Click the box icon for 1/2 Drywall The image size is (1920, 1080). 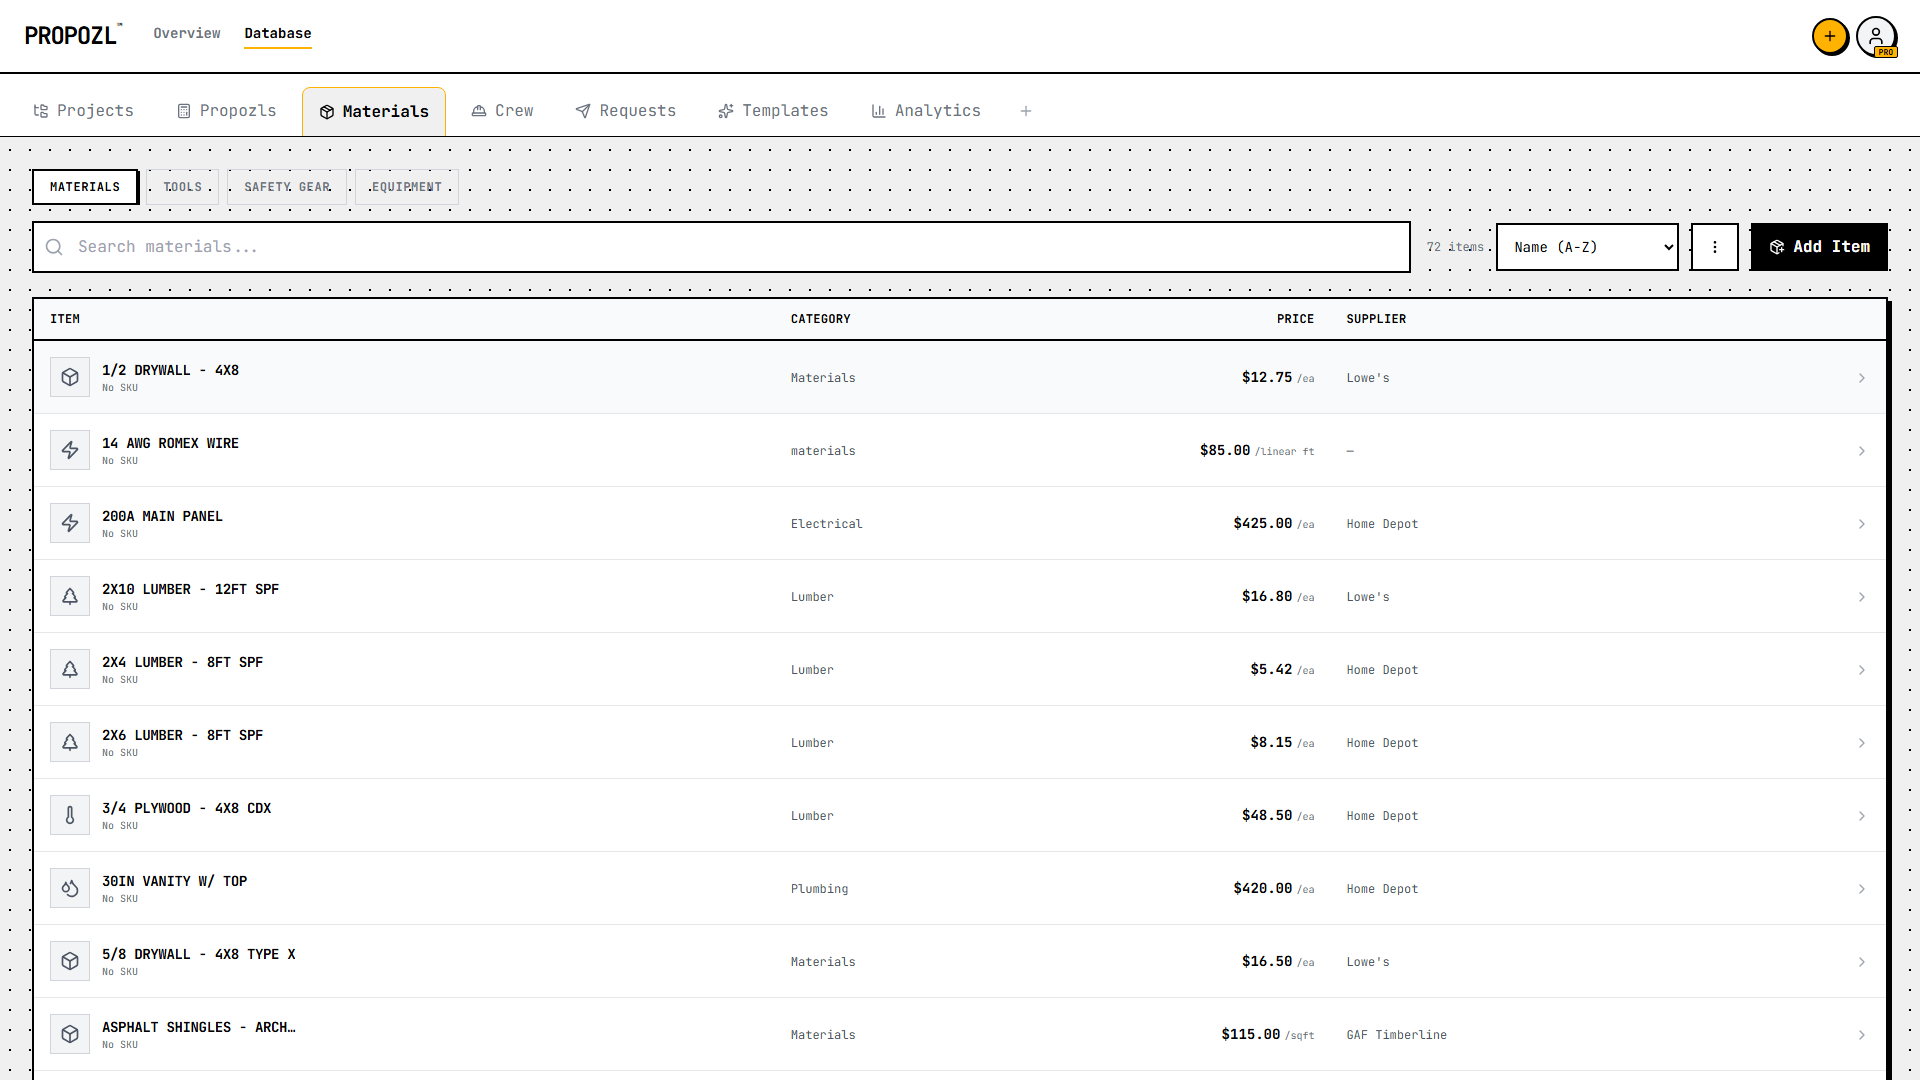[70, 377]
